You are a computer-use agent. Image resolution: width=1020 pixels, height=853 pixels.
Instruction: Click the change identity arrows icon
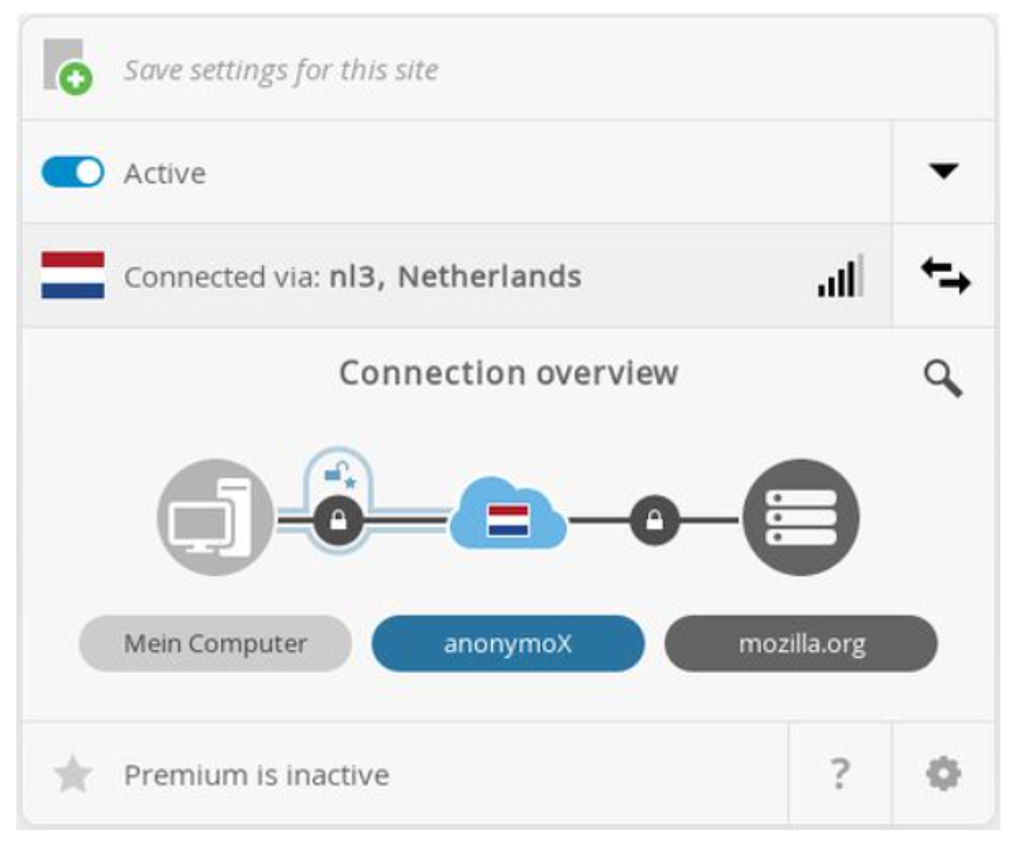(944, 275)
